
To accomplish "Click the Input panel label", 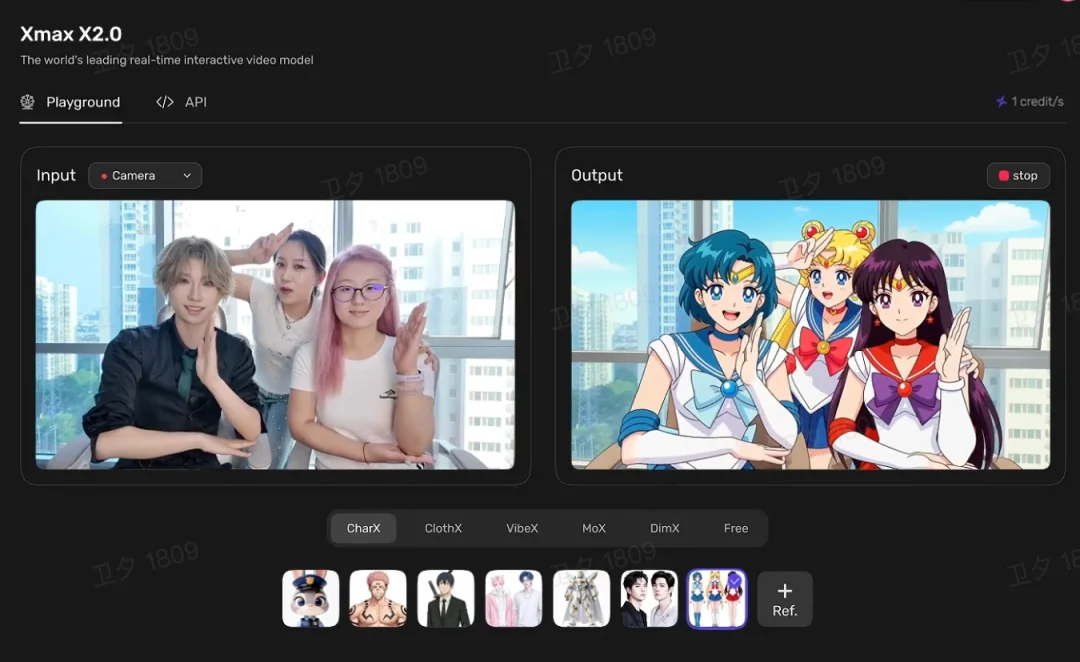I will [56, 175].
